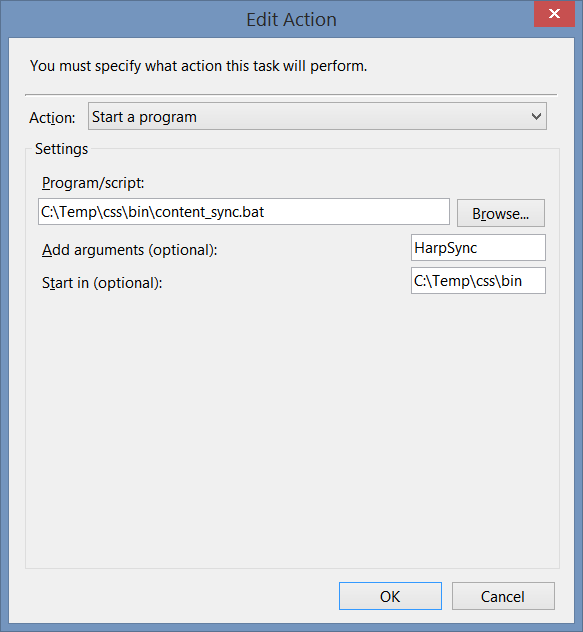This screenshot has height=632, width=583.
Task: Focus the Program/script path field
Action: (244, 211)
